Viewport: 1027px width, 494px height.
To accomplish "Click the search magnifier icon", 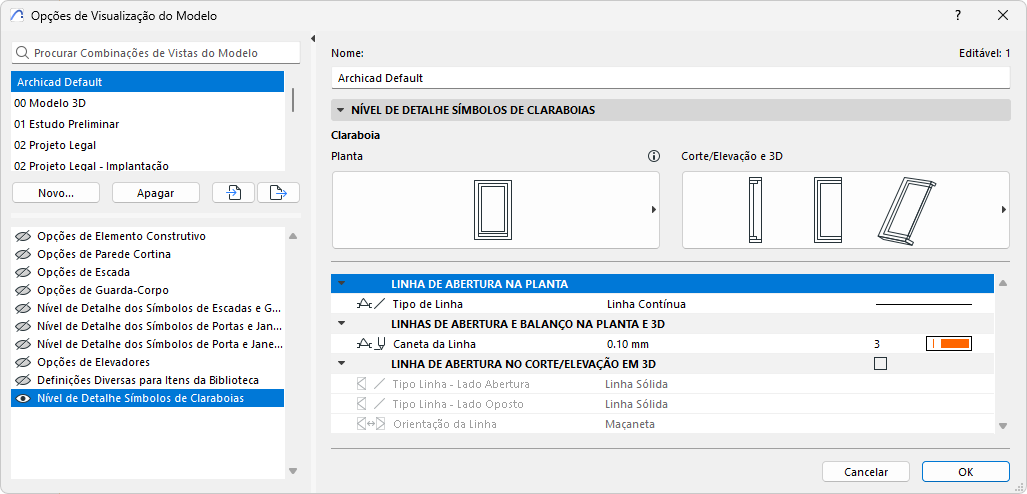I will (x=22, y=53).
